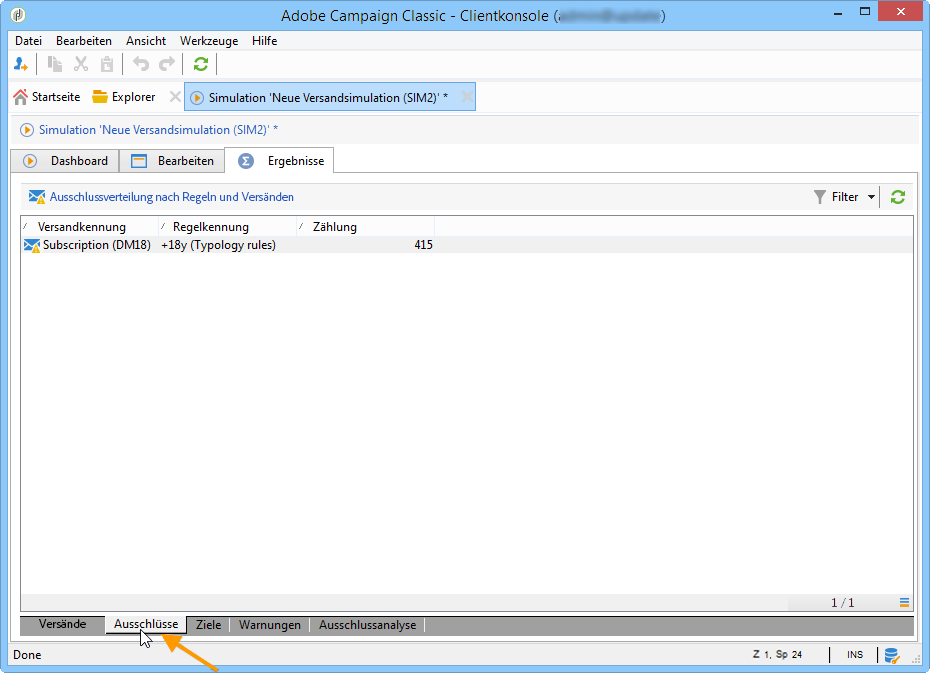Click the envelope icon beside Subscription (DM18)
950x693 pixels.
coord(32,245)
